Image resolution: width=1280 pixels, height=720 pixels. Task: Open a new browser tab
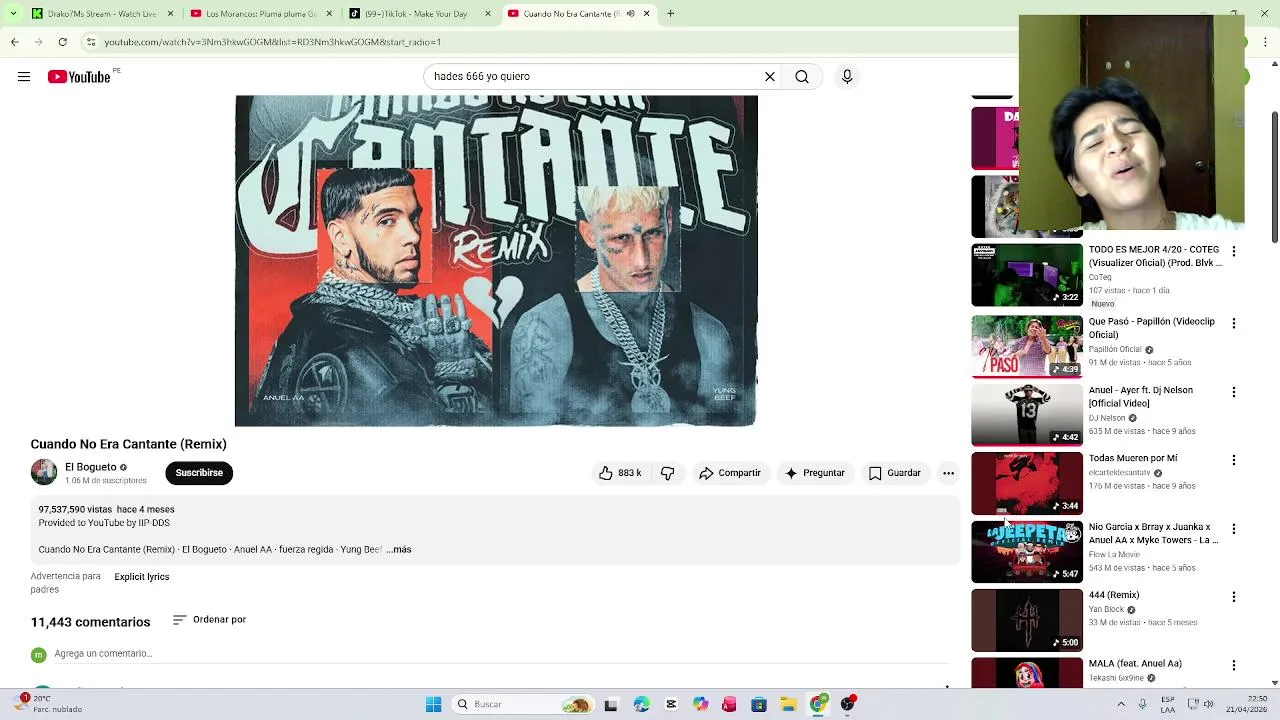pos(670,13)
